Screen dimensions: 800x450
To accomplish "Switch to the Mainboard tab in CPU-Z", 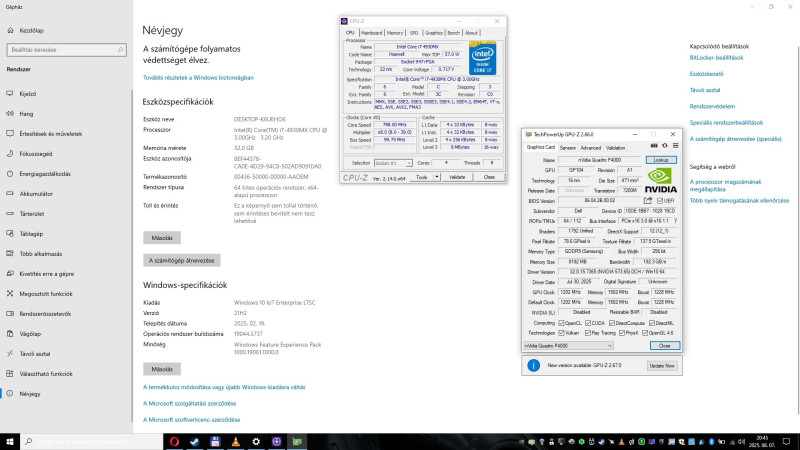I will [371, 33].
